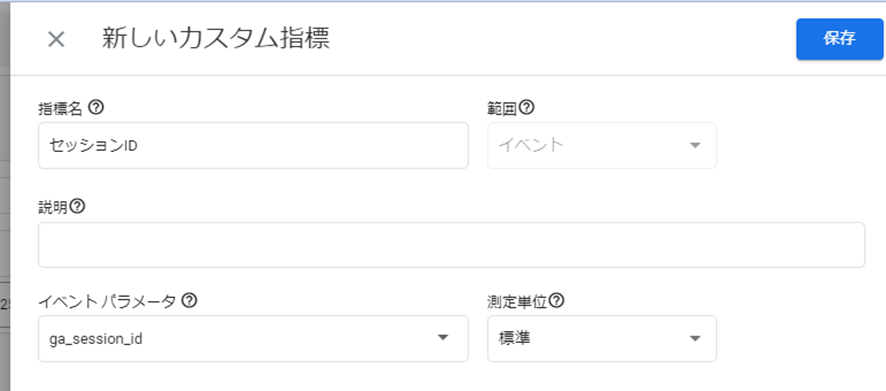The width and height of the screenshot is (886, 391).
Task: Open the help icon beside 測定単位
Action: click(x=557, y=301)
